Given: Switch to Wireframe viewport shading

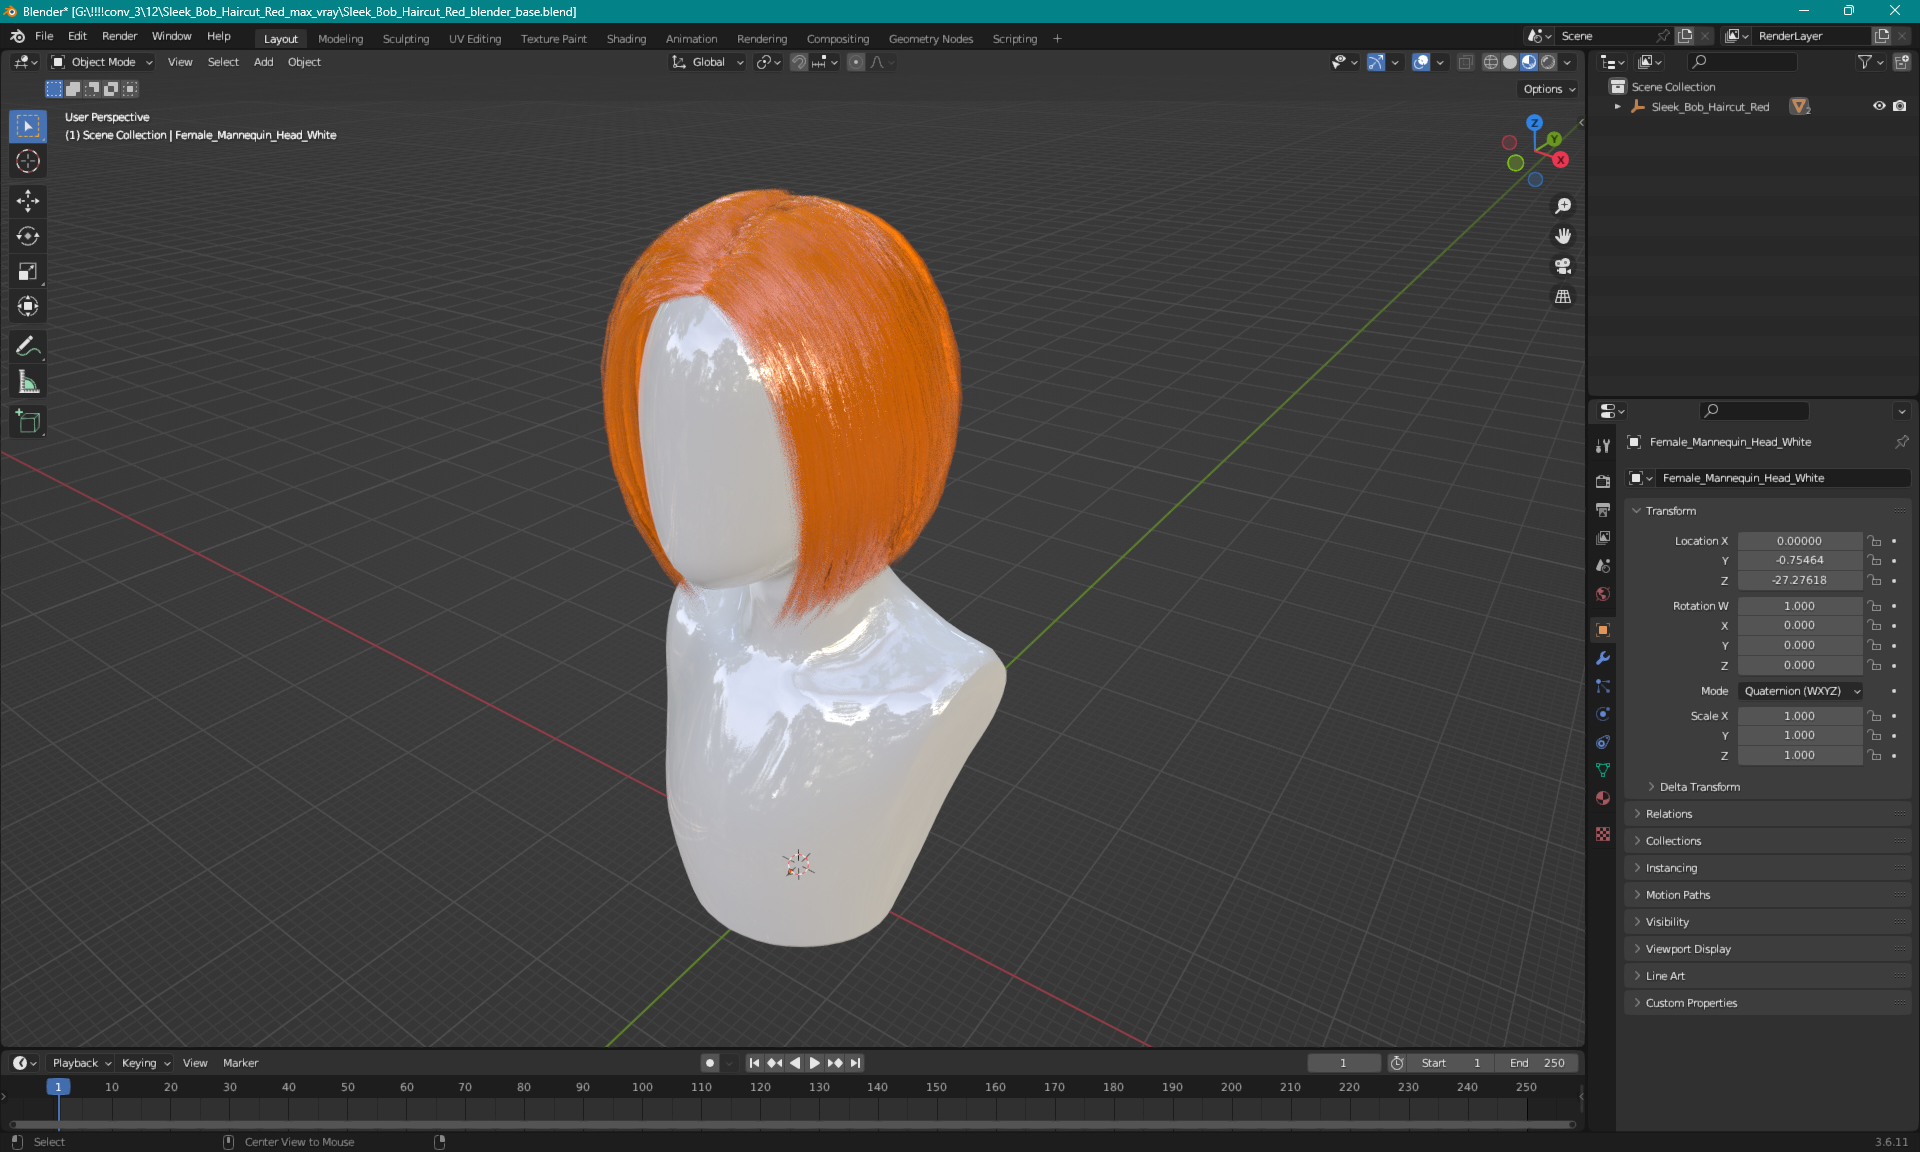Looking at the screenshot, I should 1490,62.
